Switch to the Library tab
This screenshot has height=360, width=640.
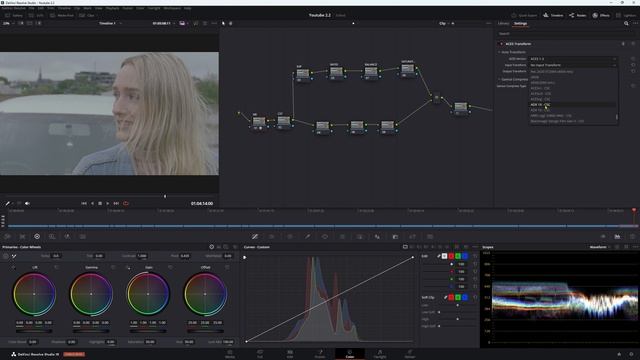coord(503,23)
